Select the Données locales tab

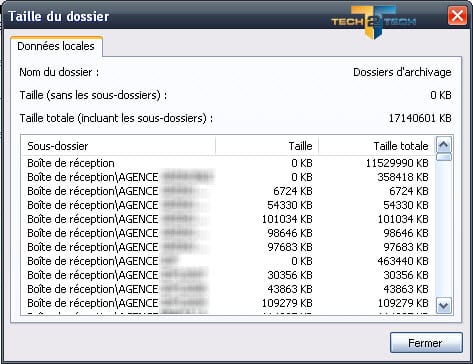(x=56, y=46)
